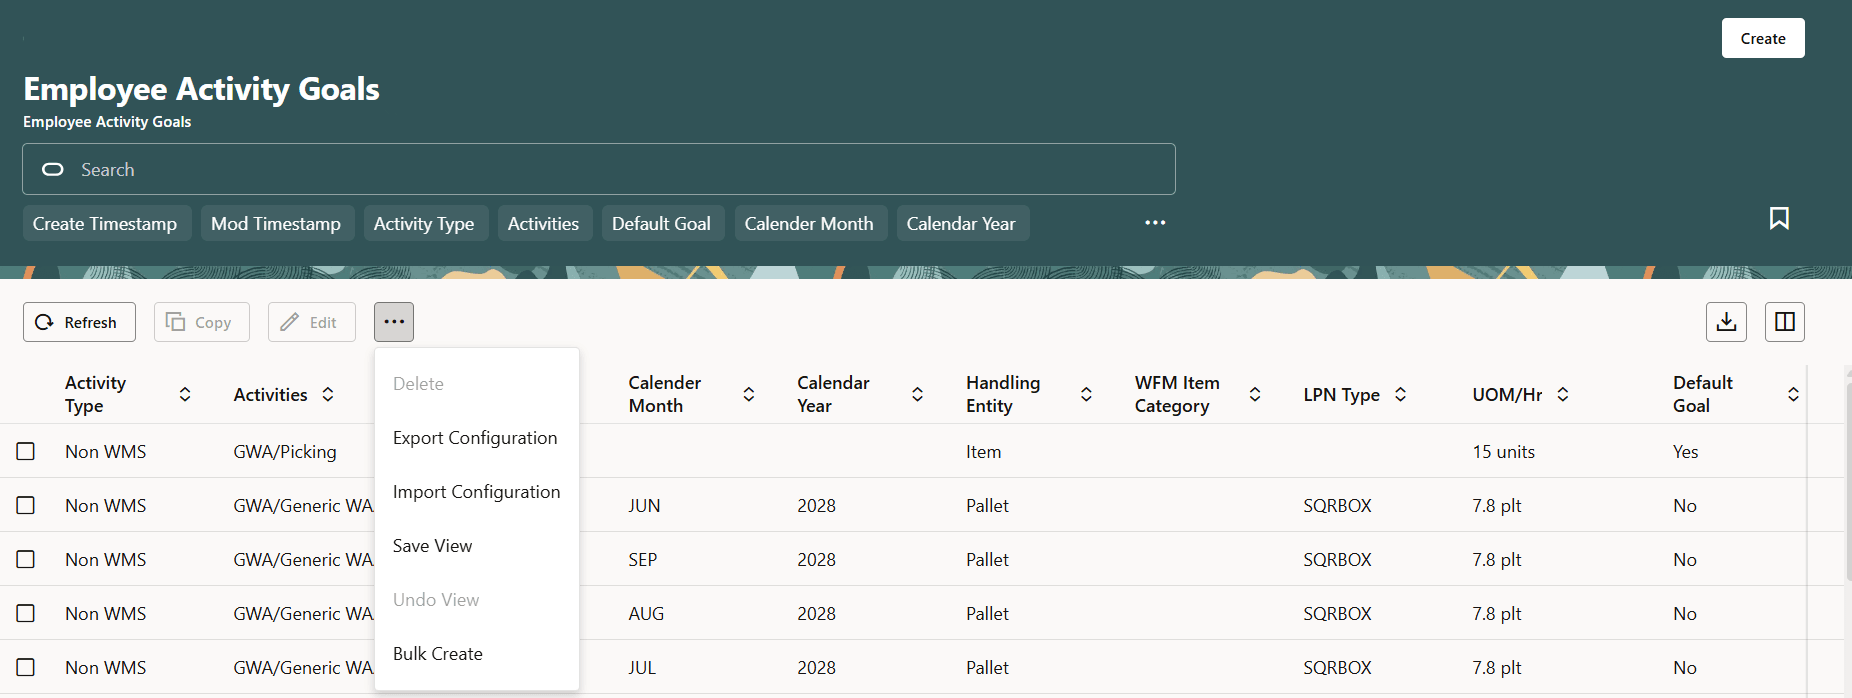Choose Export Configuration from the menu
1852x698 pixels.
475,438
